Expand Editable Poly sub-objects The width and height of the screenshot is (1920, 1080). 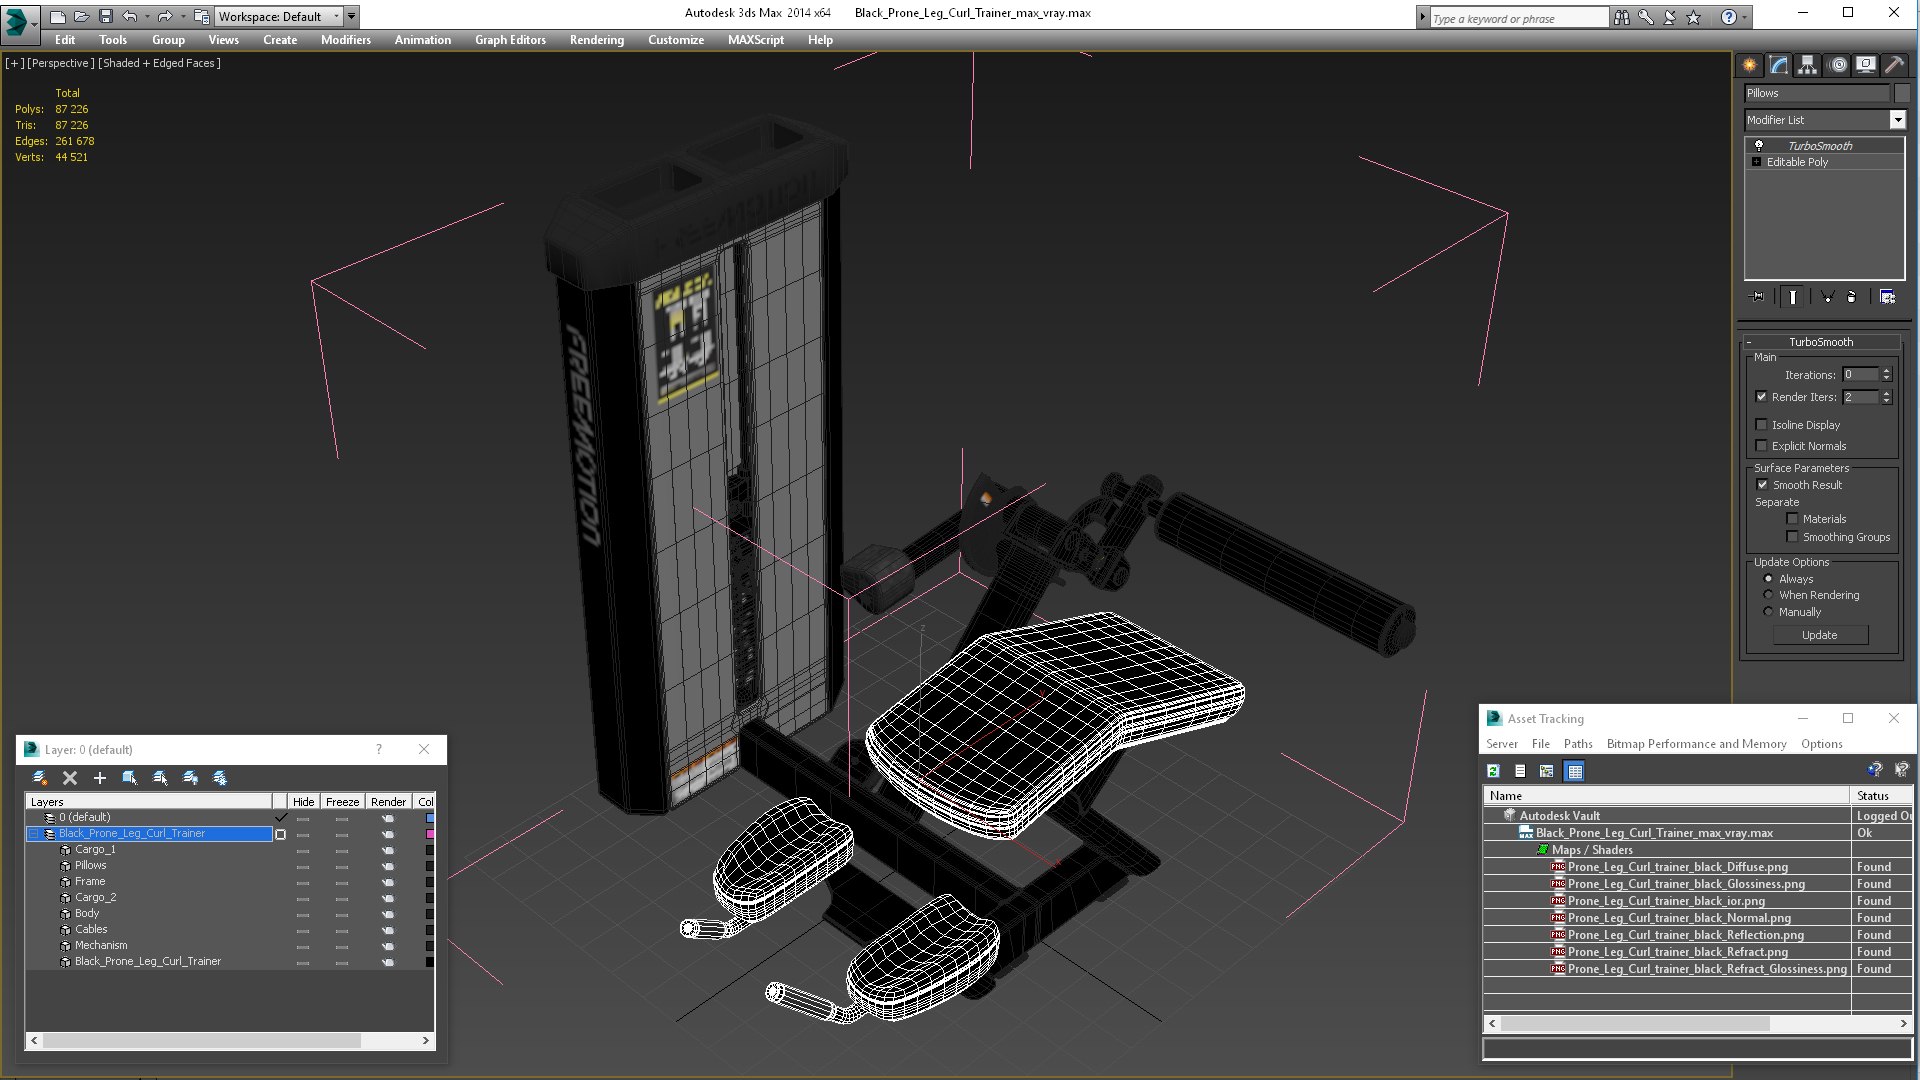pos(1756,162)
